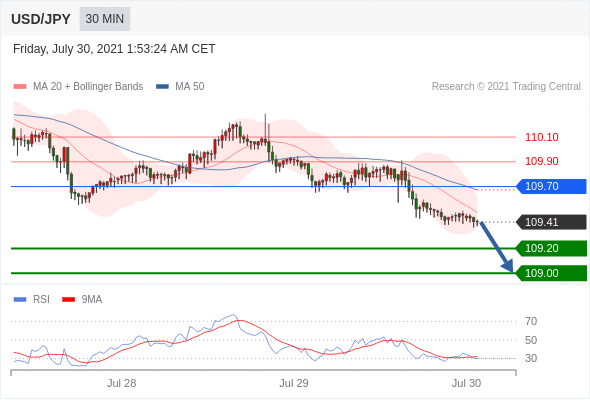Click the red 110.10 resistance label
The width and height of the screenshot is (590, 400).
541,137
